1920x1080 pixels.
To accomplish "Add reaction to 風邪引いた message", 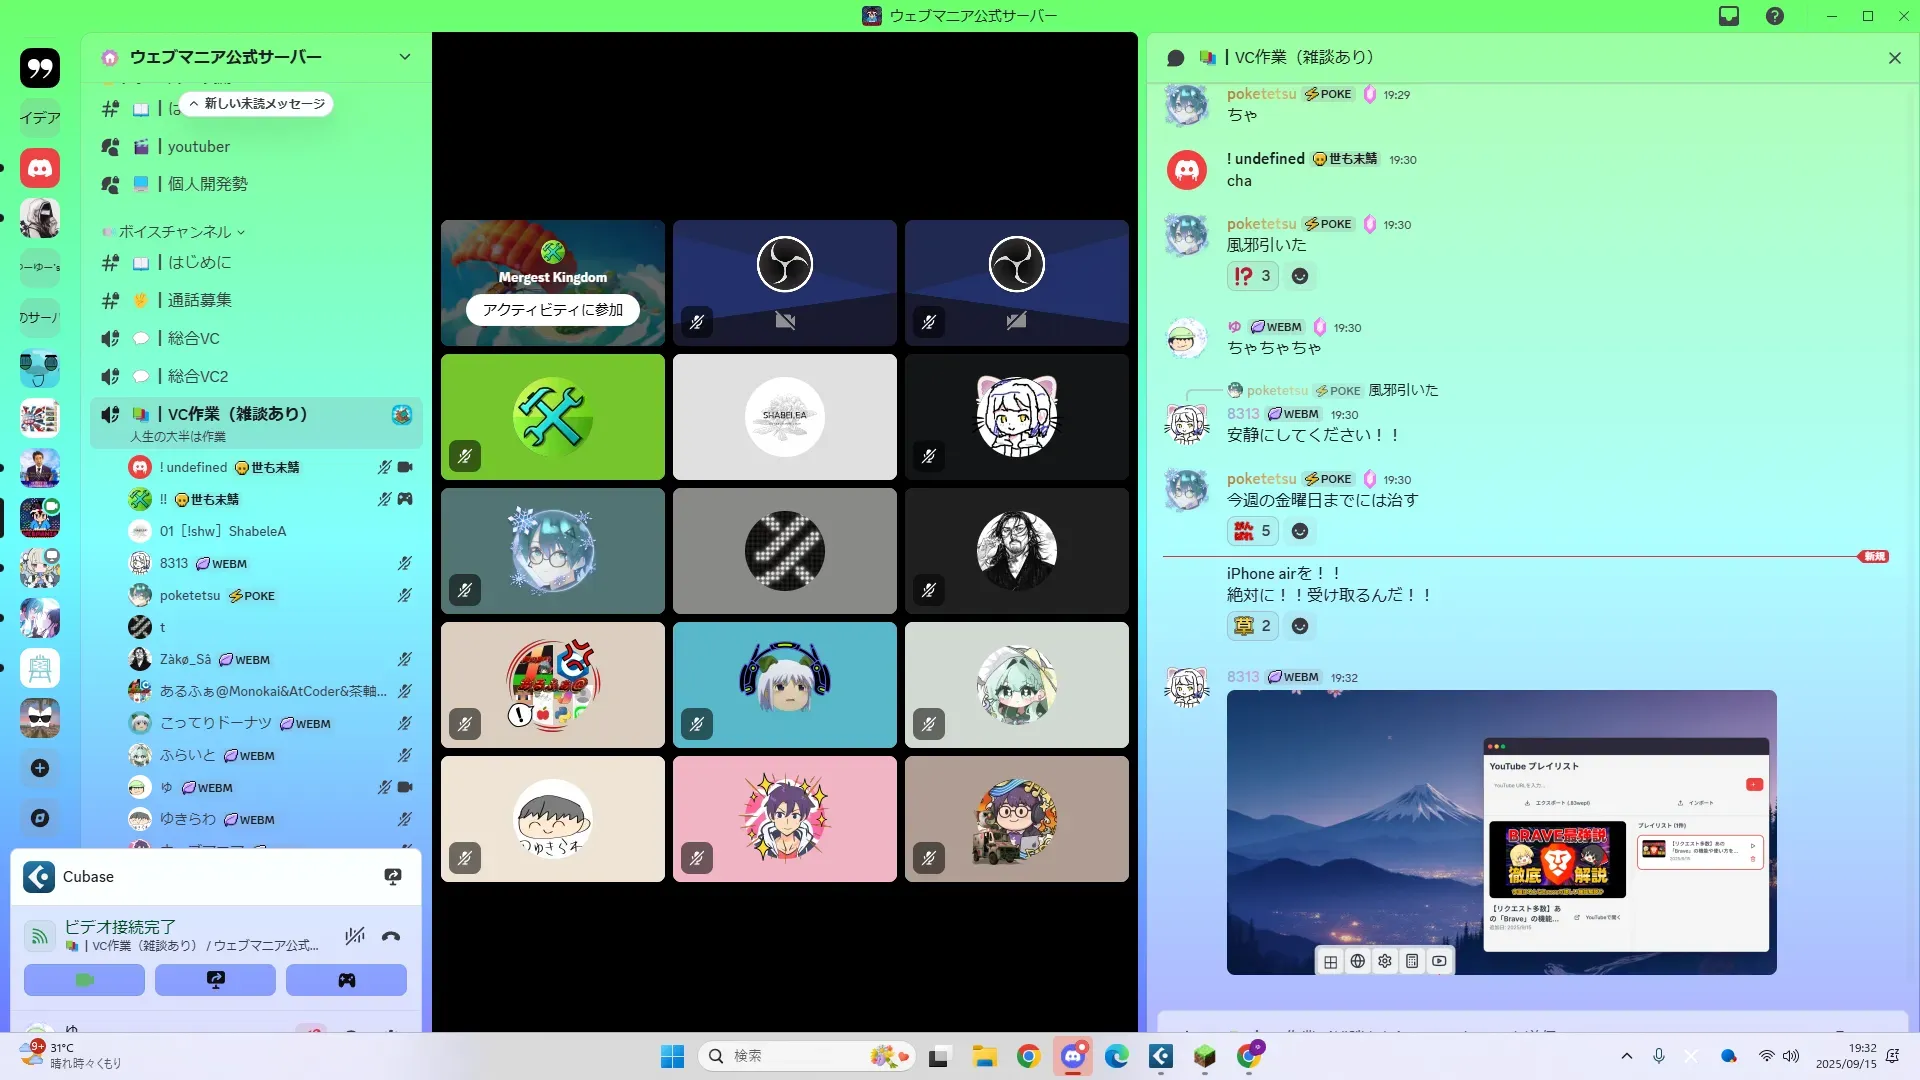I will coord(1299,276).
